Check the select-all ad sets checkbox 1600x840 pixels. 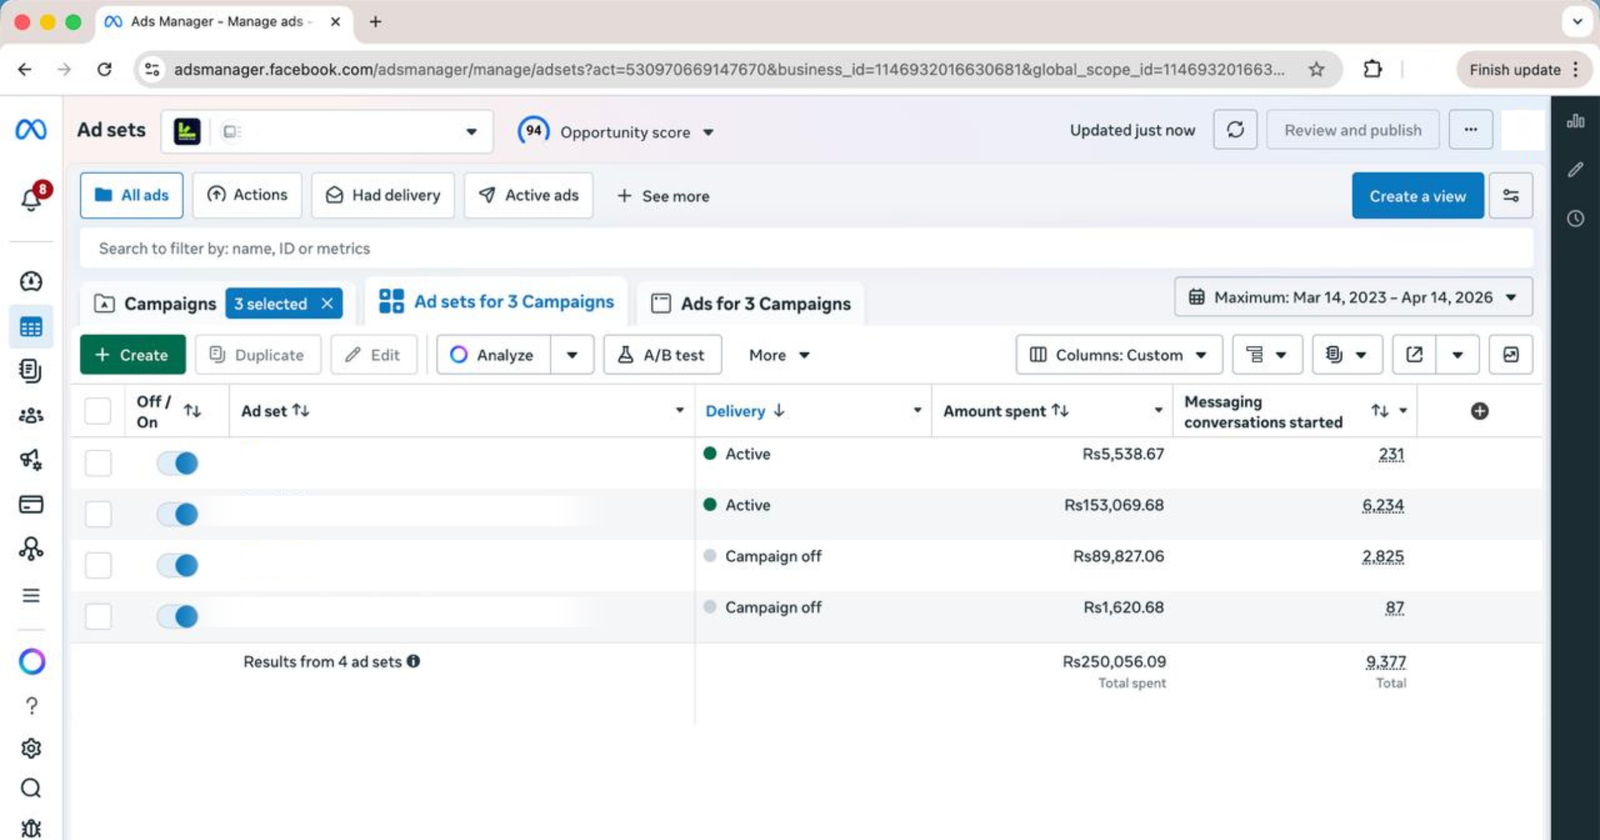pos(98,411)
